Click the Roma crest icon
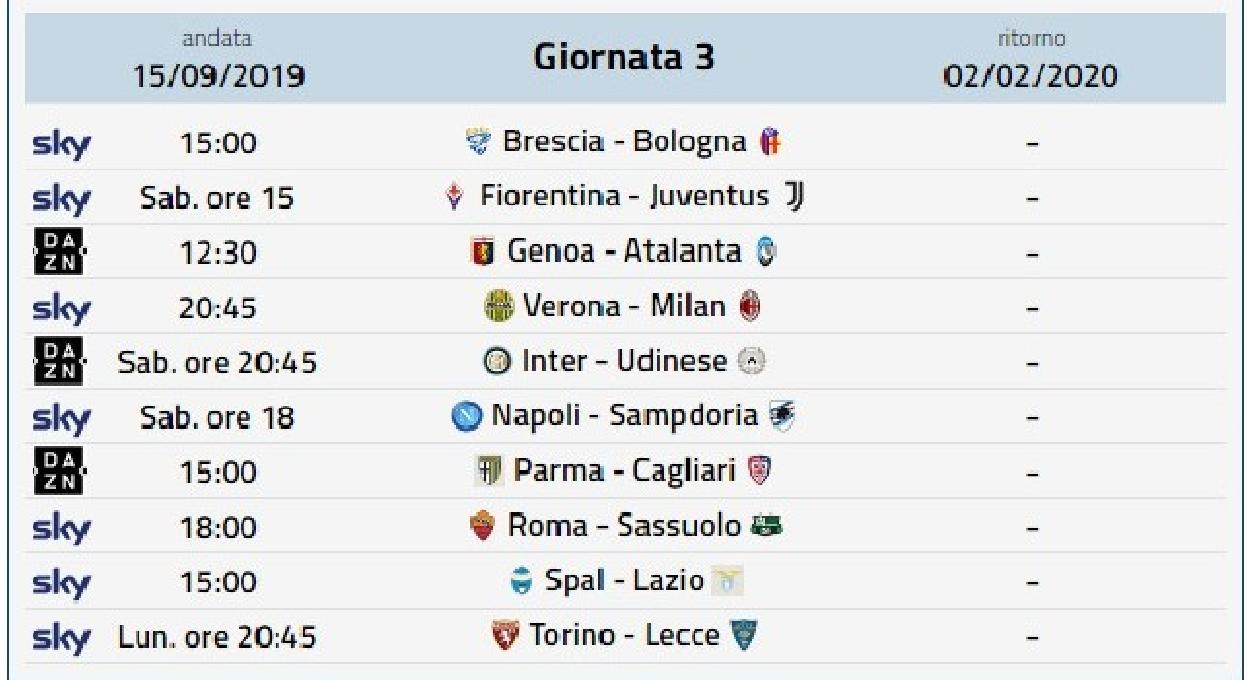The image size is (1250, 680). (483, 525)
